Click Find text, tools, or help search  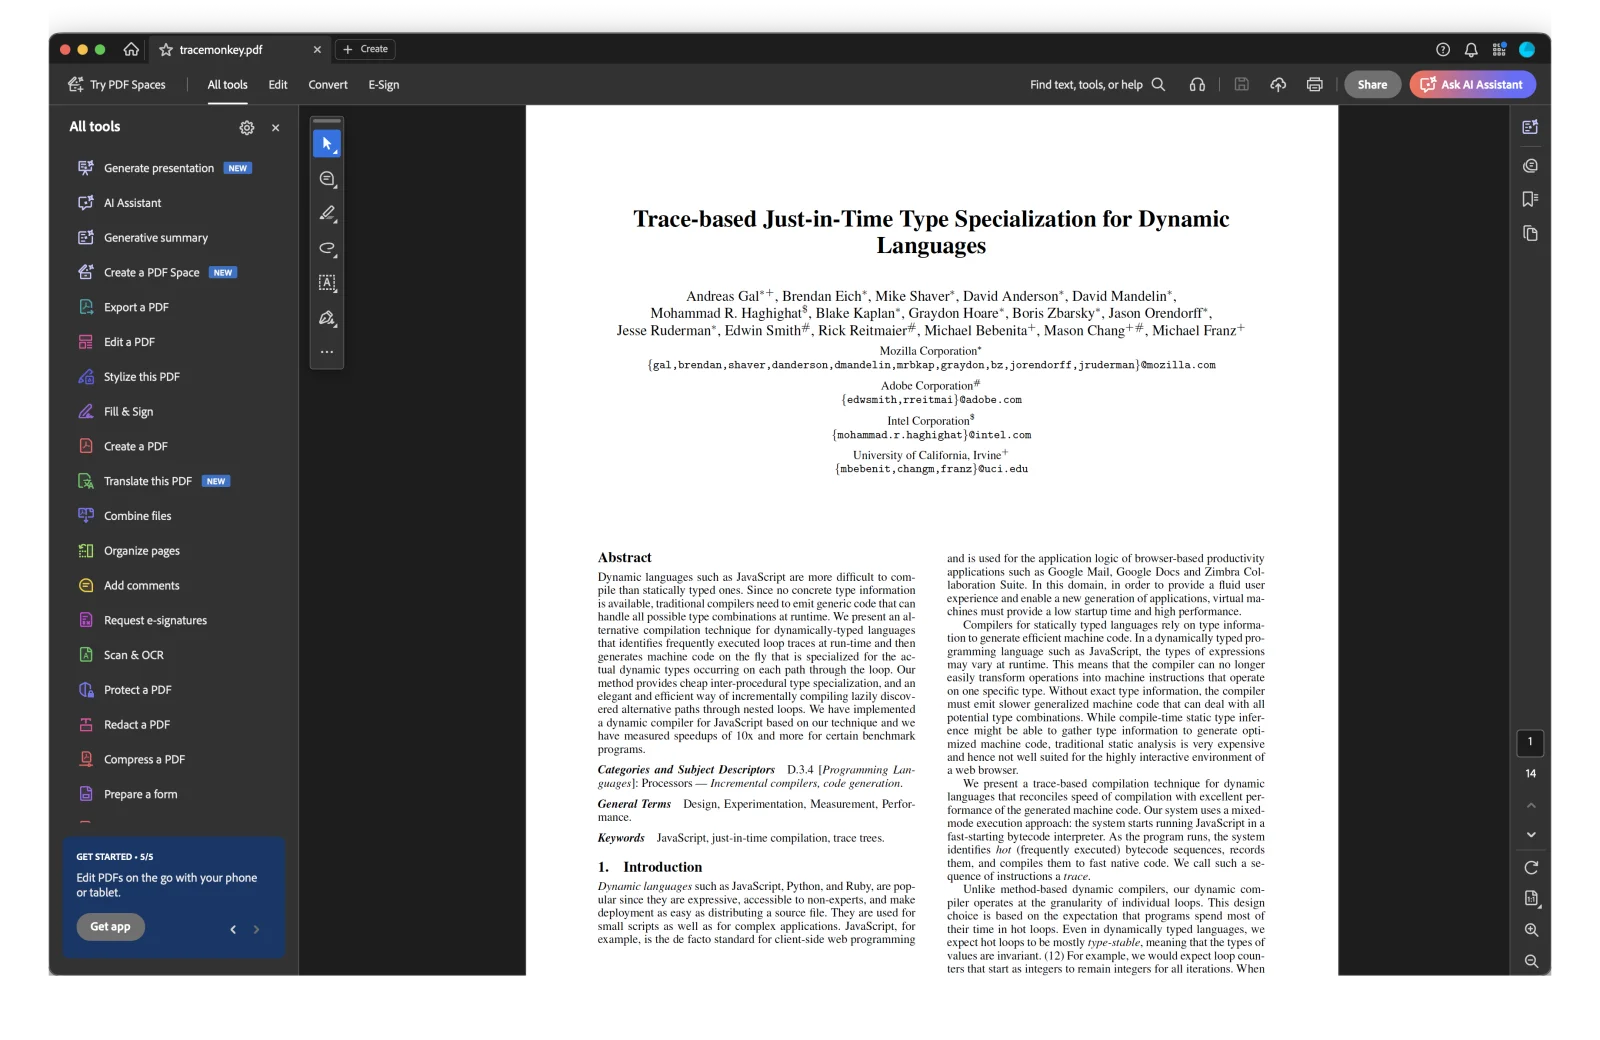tap(1097, 85)
